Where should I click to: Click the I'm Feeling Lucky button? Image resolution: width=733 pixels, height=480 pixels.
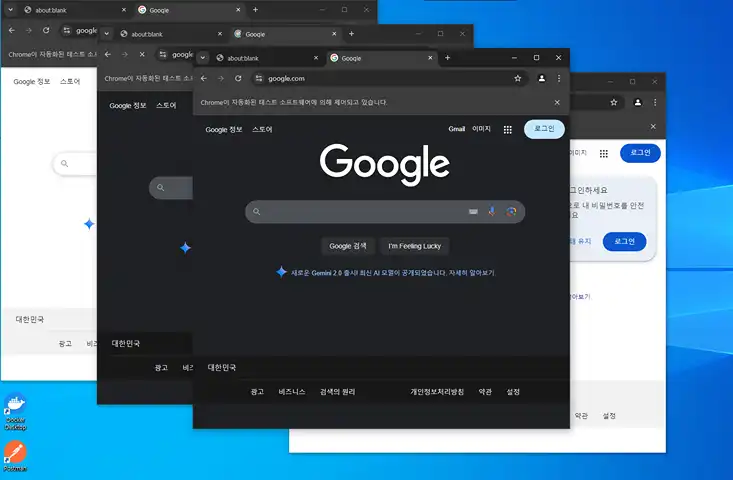pyautogui.click(x=415, y=246)
